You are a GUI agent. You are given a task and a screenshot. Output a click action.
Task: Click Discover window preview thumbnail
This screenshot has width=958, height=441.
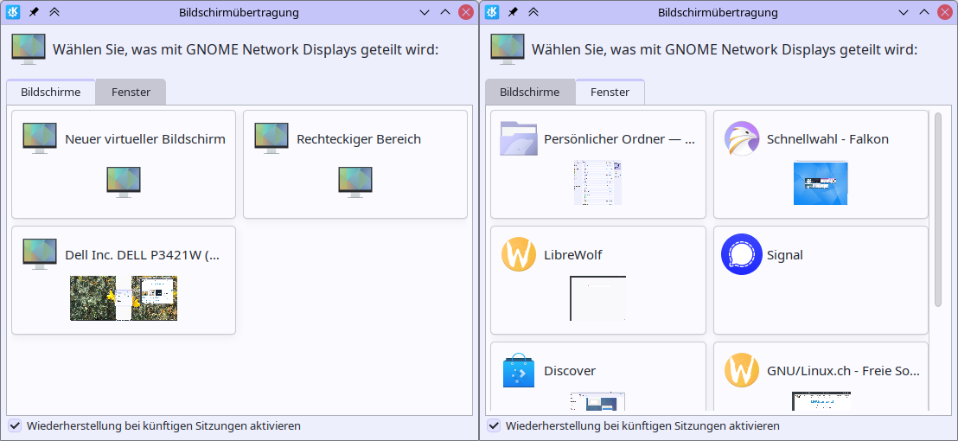pos(598,401)
